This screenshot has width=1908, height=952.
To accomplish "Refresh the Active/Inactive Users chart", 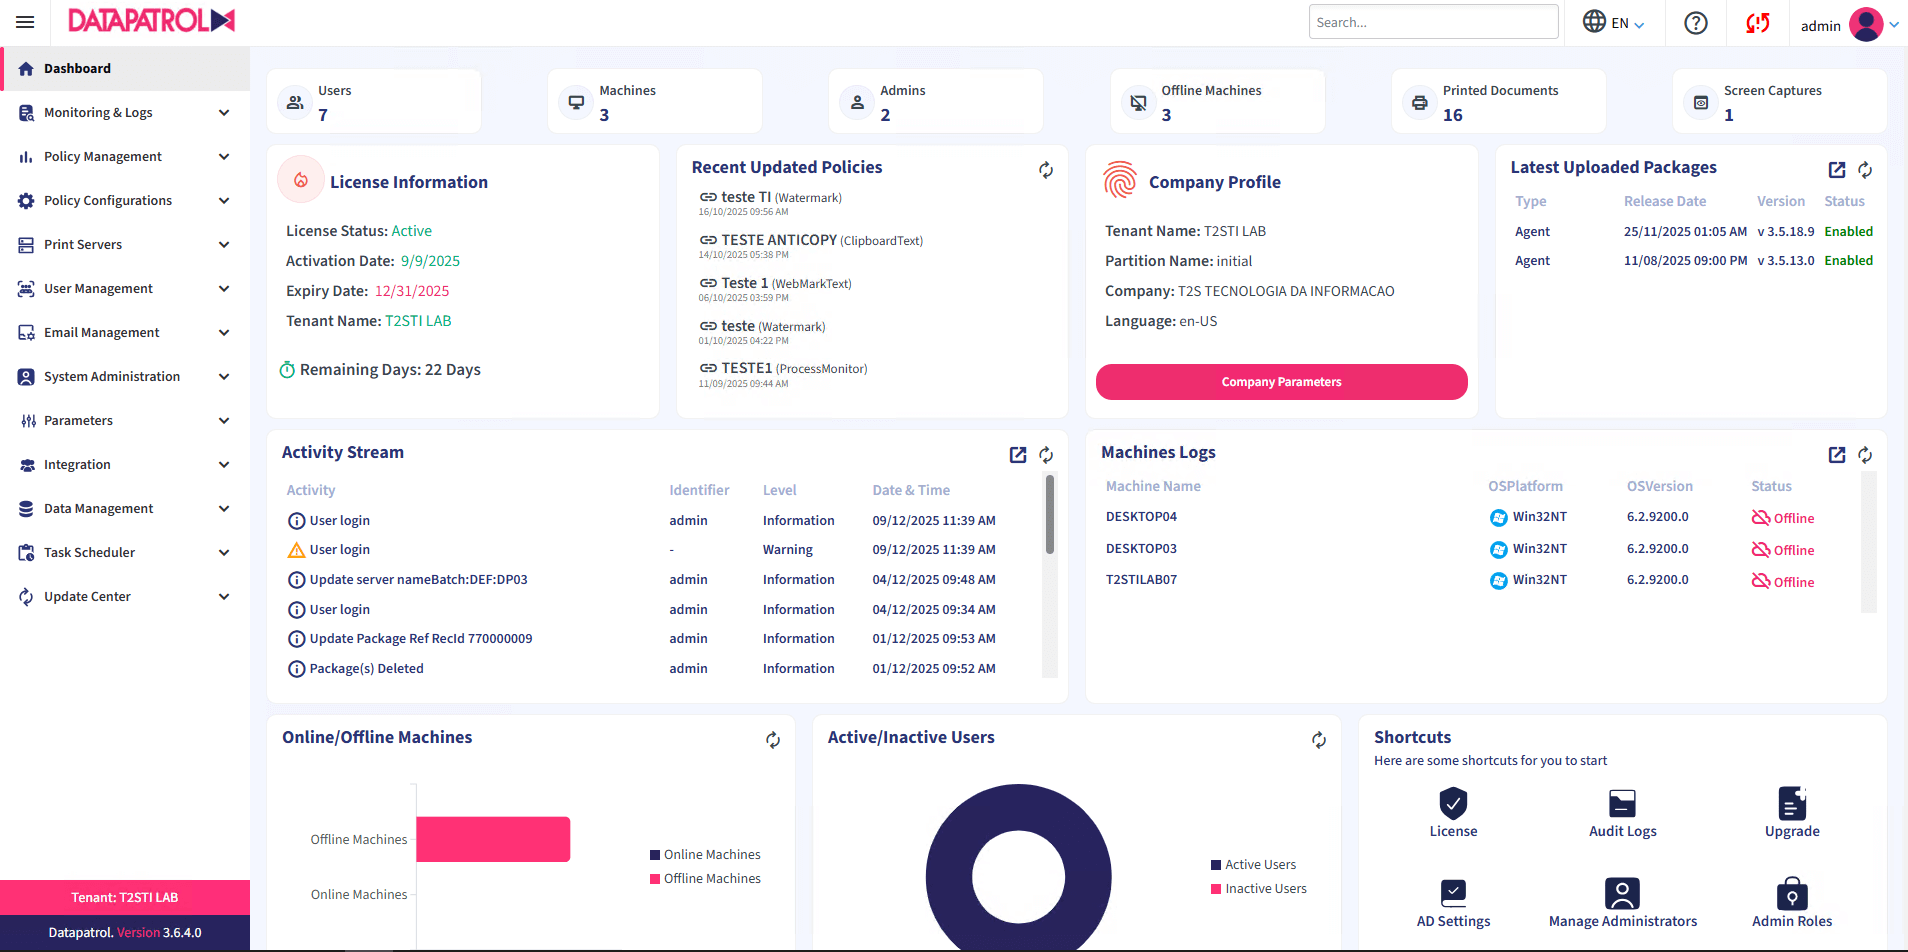I will click(x=1318, y=740).
